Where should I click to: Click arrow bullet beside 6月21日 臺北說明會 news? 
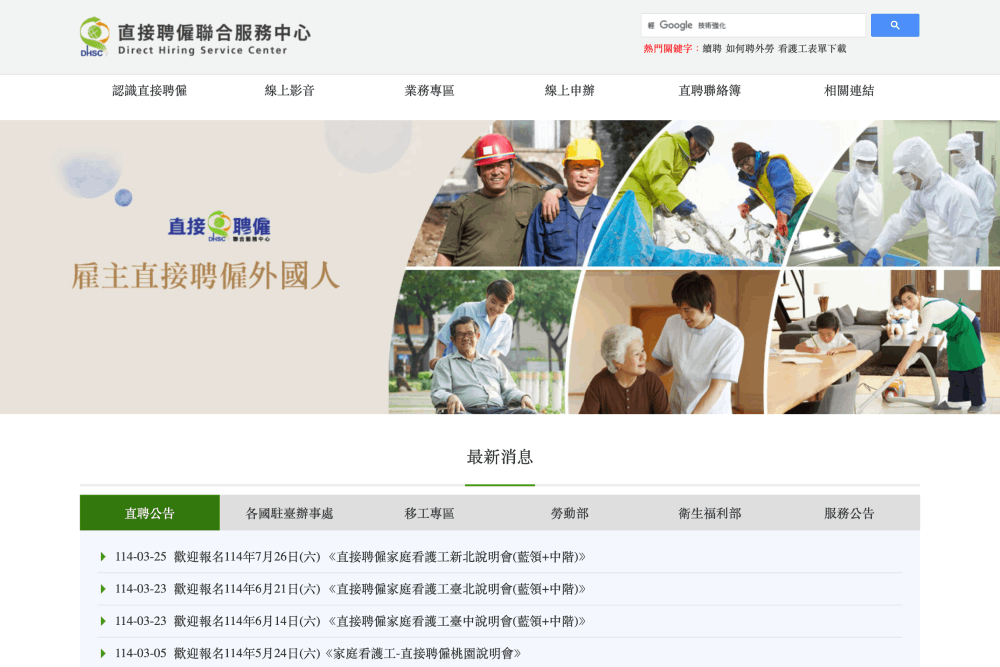coord(103,589)
